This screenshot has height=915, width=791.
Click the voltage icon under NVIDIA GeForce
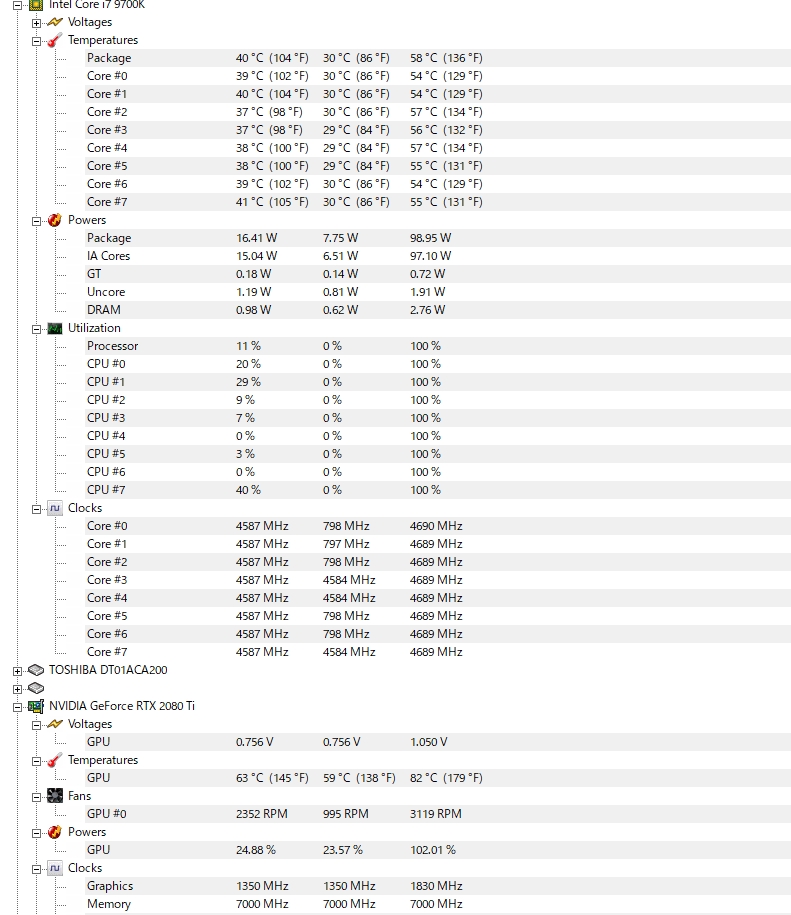[x=55, y=724]
